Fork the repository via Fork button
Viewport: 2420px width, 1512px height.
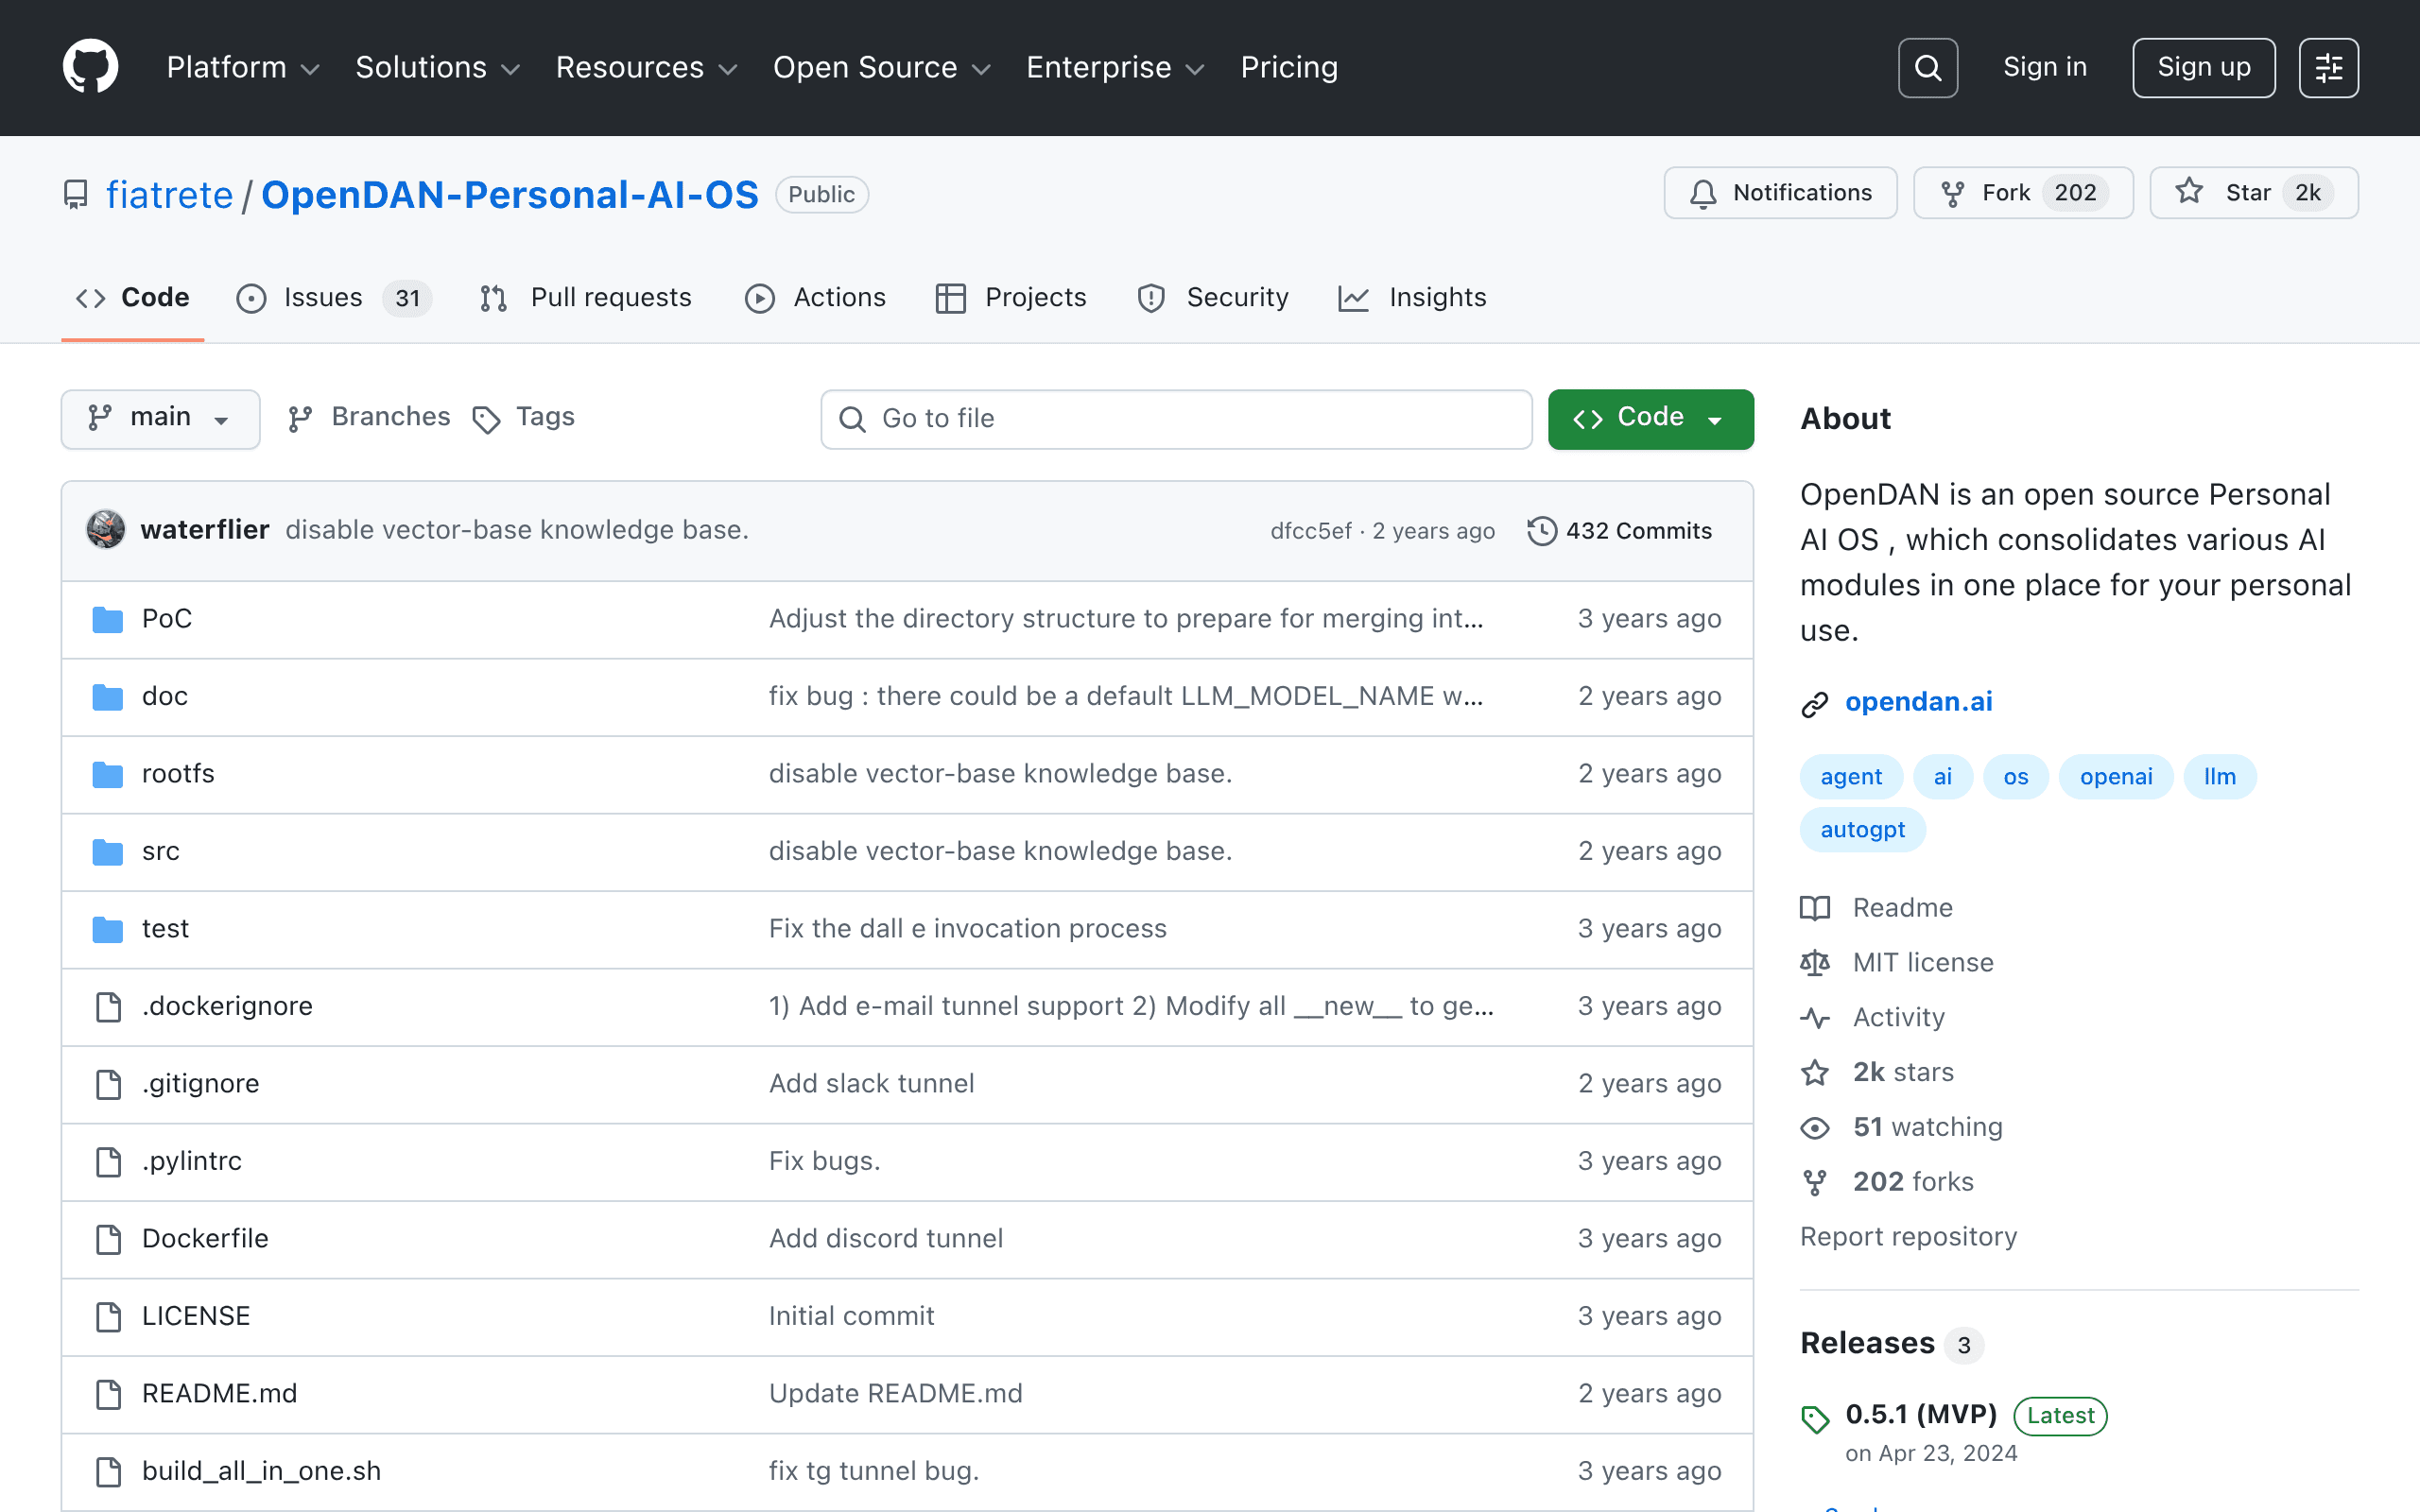click(x=2023, y=192)
